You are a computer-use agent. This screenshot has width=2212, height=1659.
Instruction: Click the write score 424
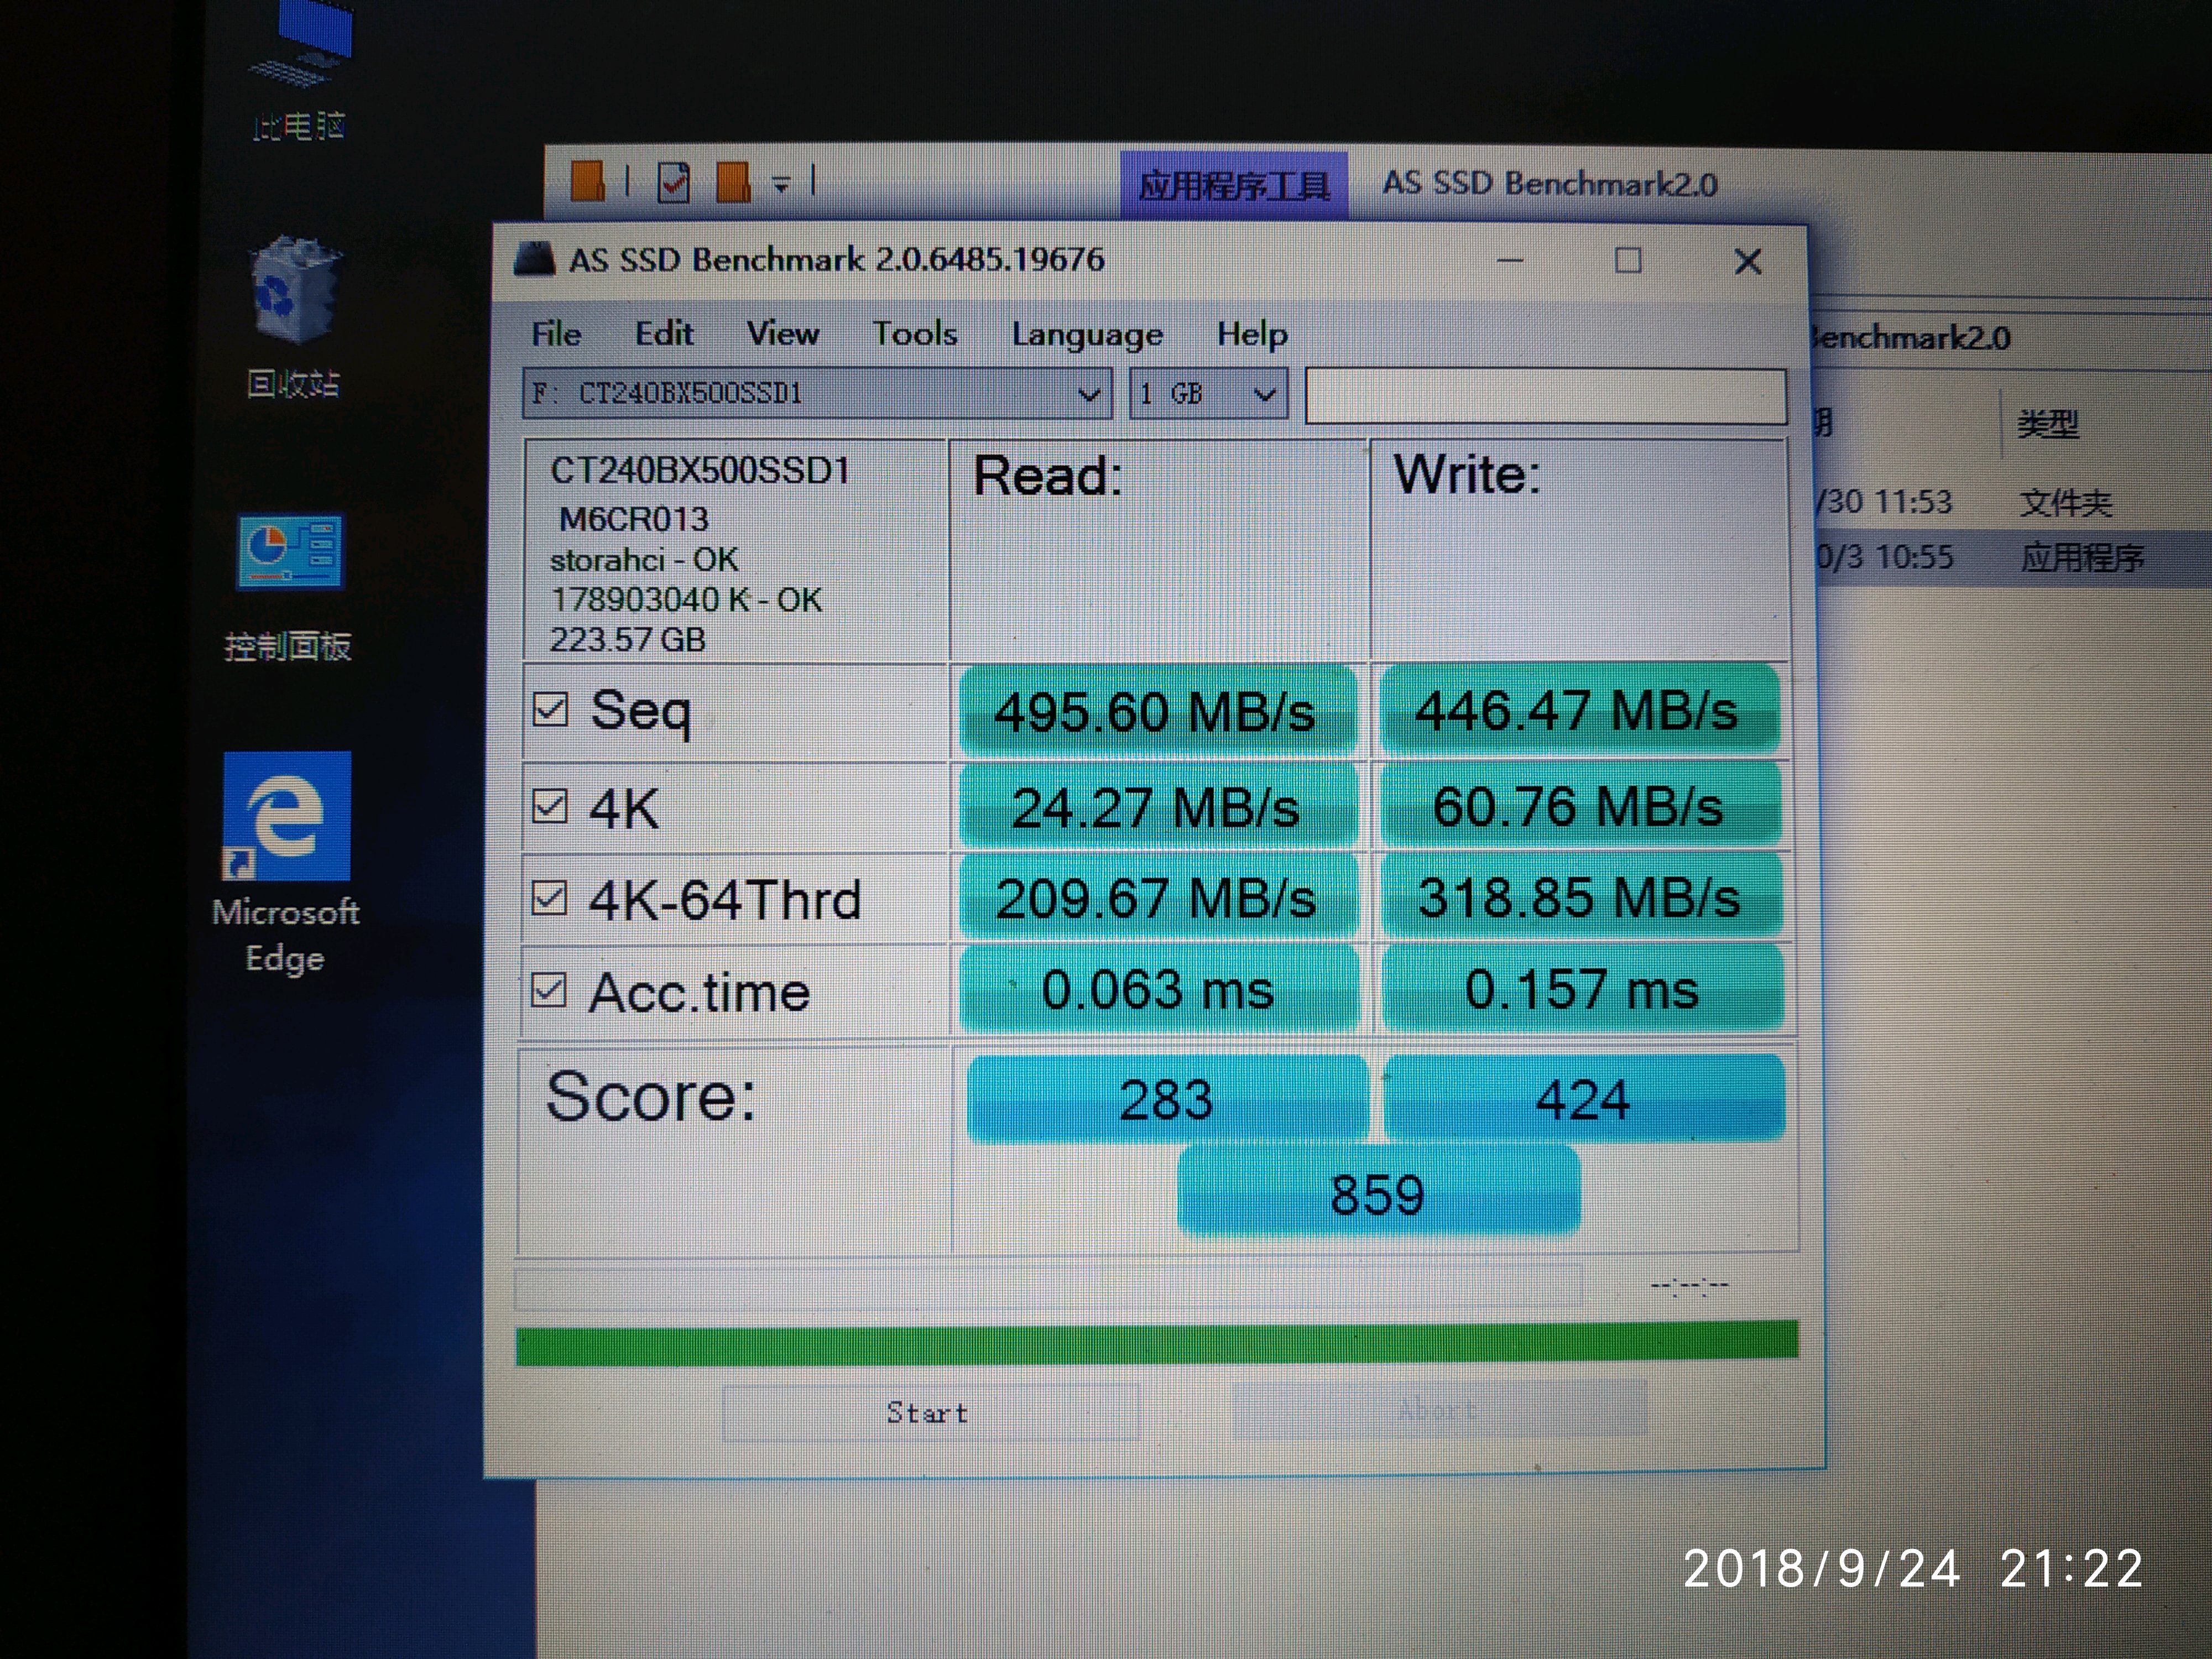1584,1098
